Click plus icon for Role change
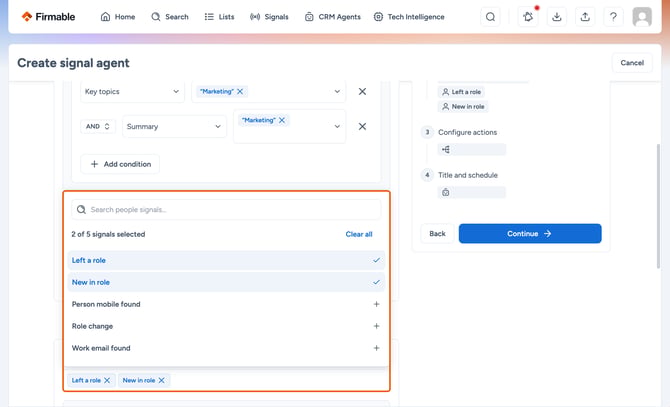 tap(376, 326)
